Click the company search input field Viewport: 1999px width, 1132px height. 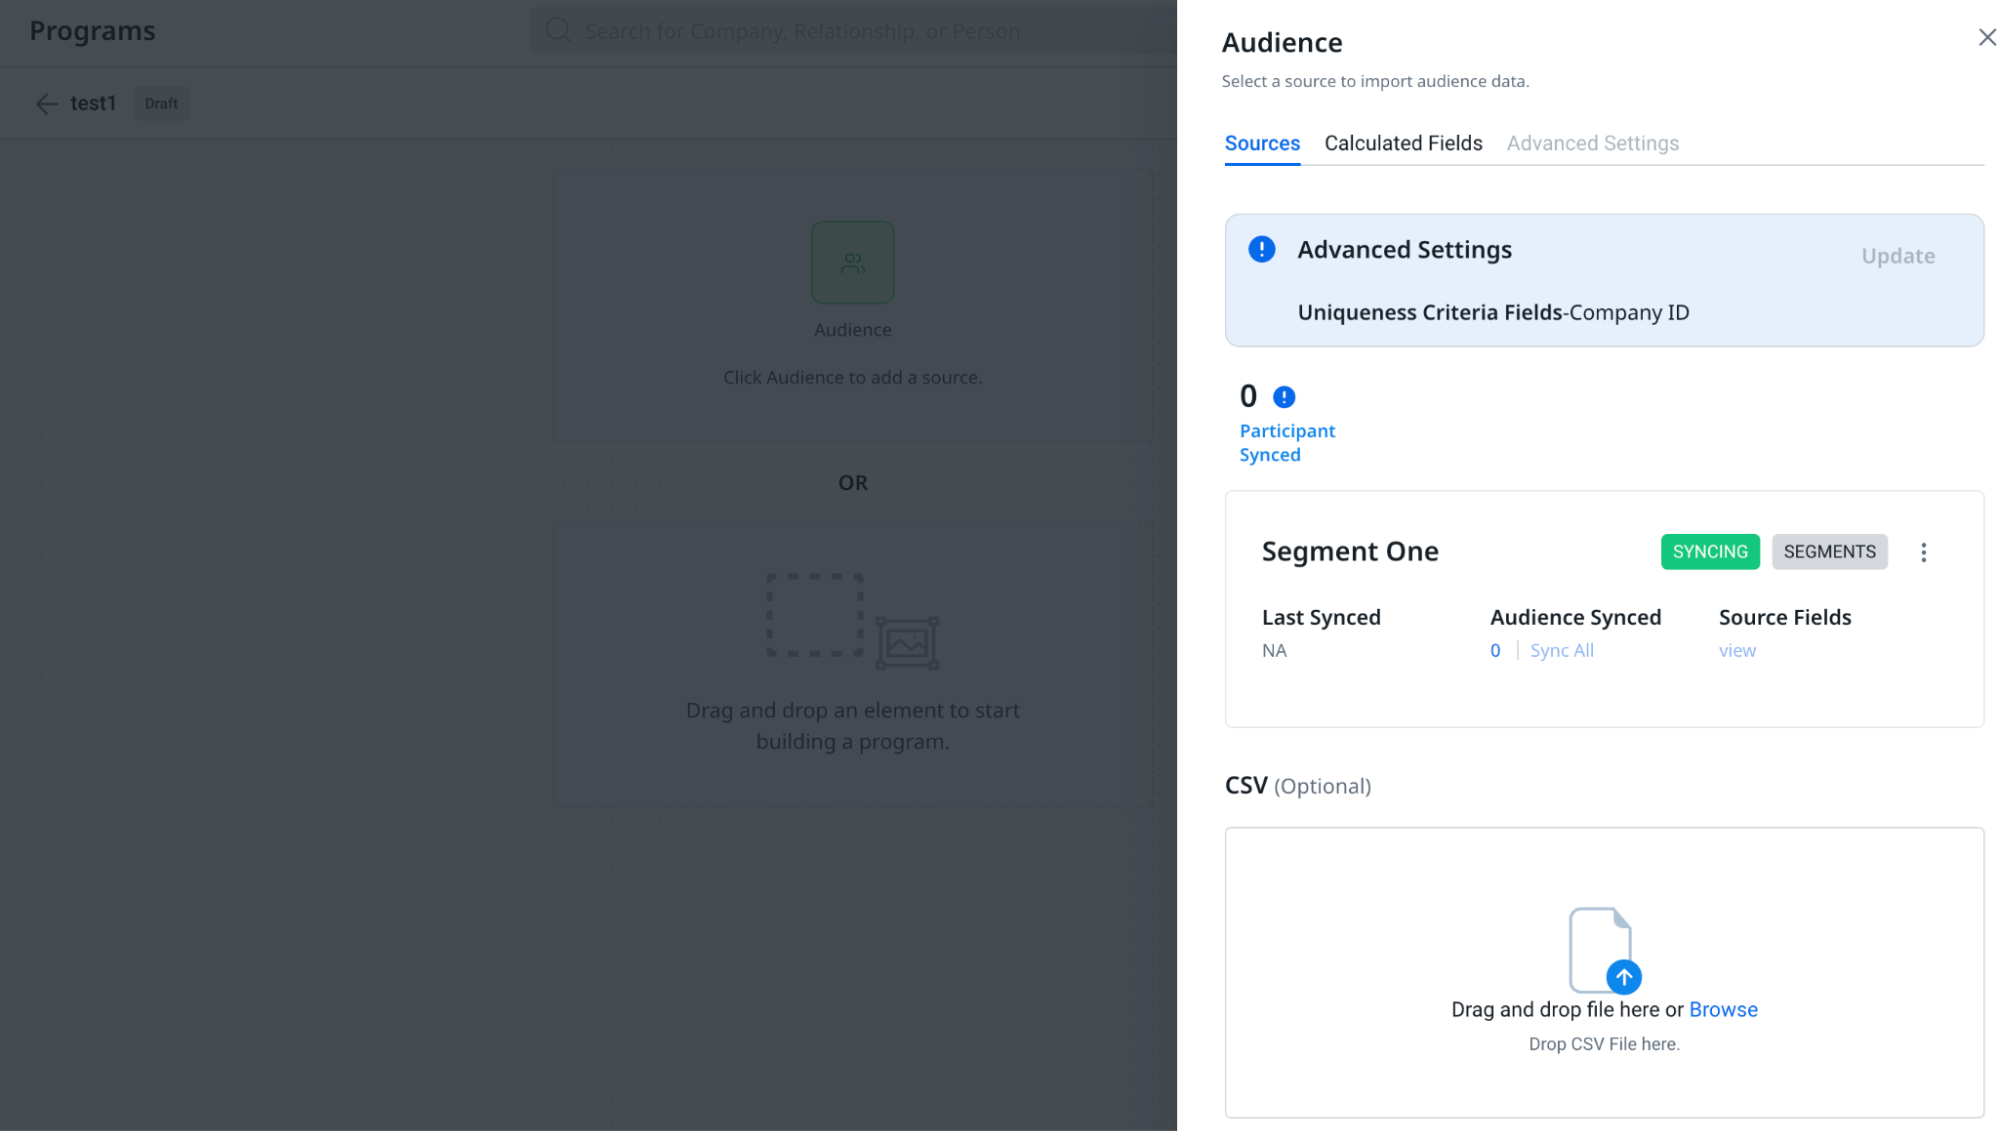point(850,31)
